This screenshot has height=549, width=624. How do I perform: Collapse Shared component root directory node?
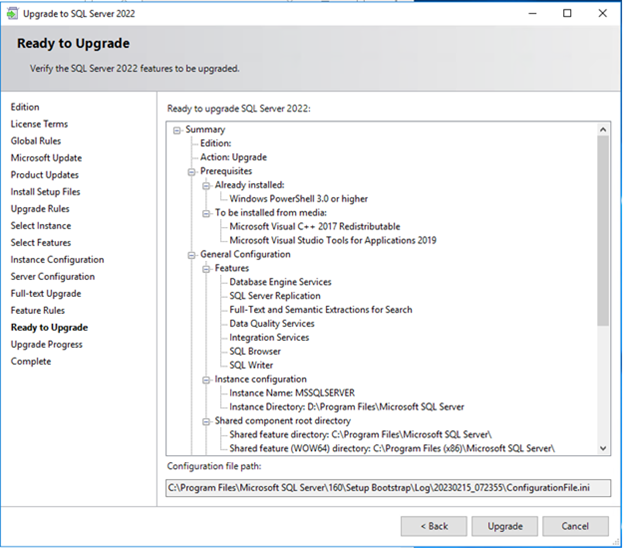pyautogui.click(x=206, y=422)
